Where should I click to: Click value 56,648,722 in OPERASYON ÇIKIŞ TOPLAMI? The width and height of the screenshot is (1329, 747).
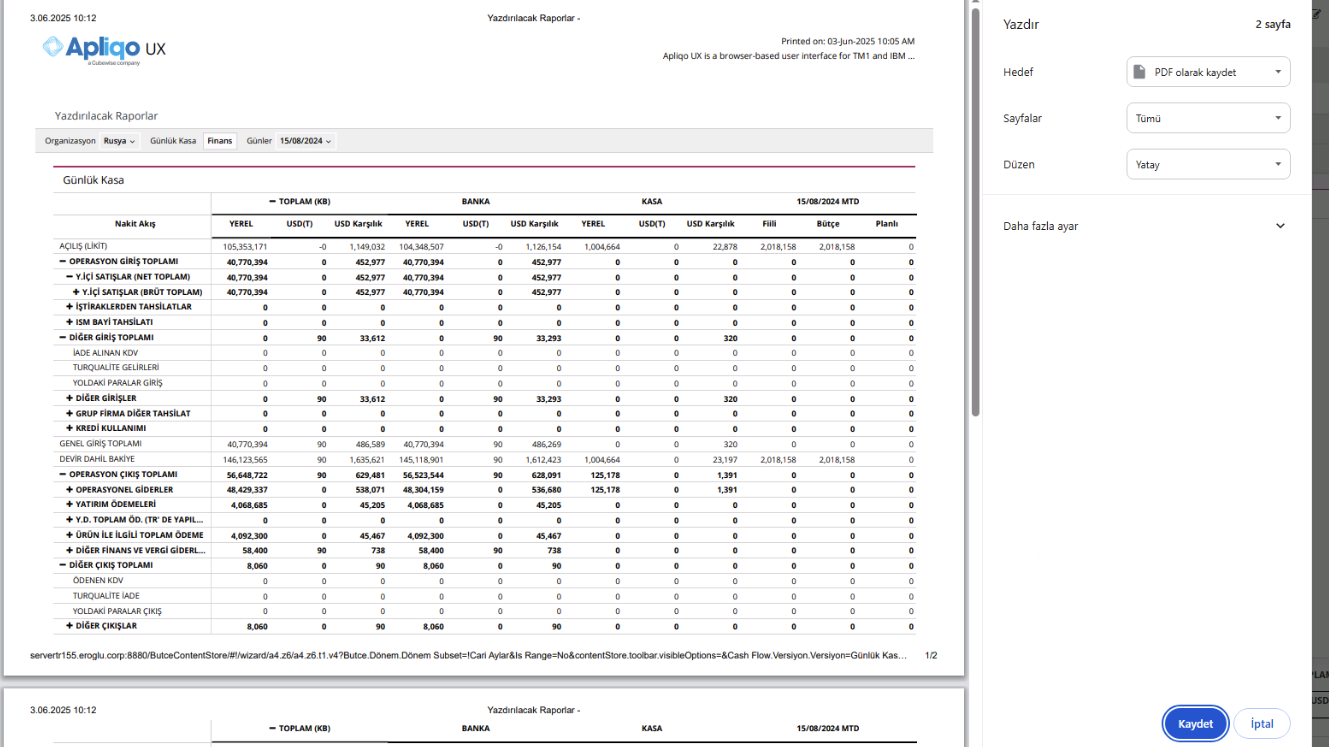[x=247, y=474]
